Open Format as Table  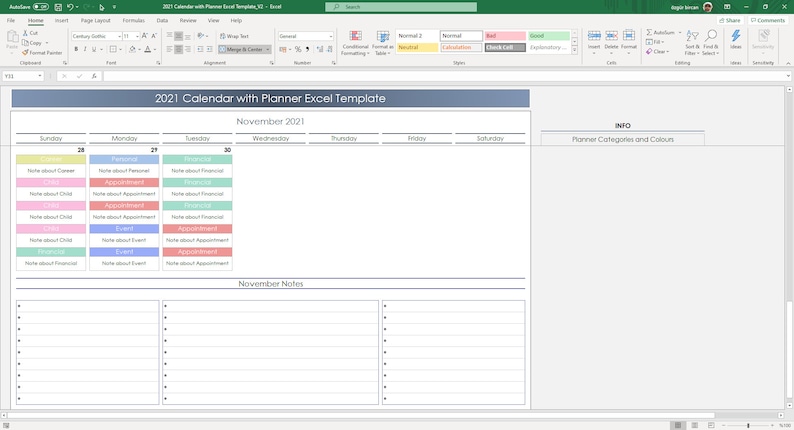pos(382,43)
